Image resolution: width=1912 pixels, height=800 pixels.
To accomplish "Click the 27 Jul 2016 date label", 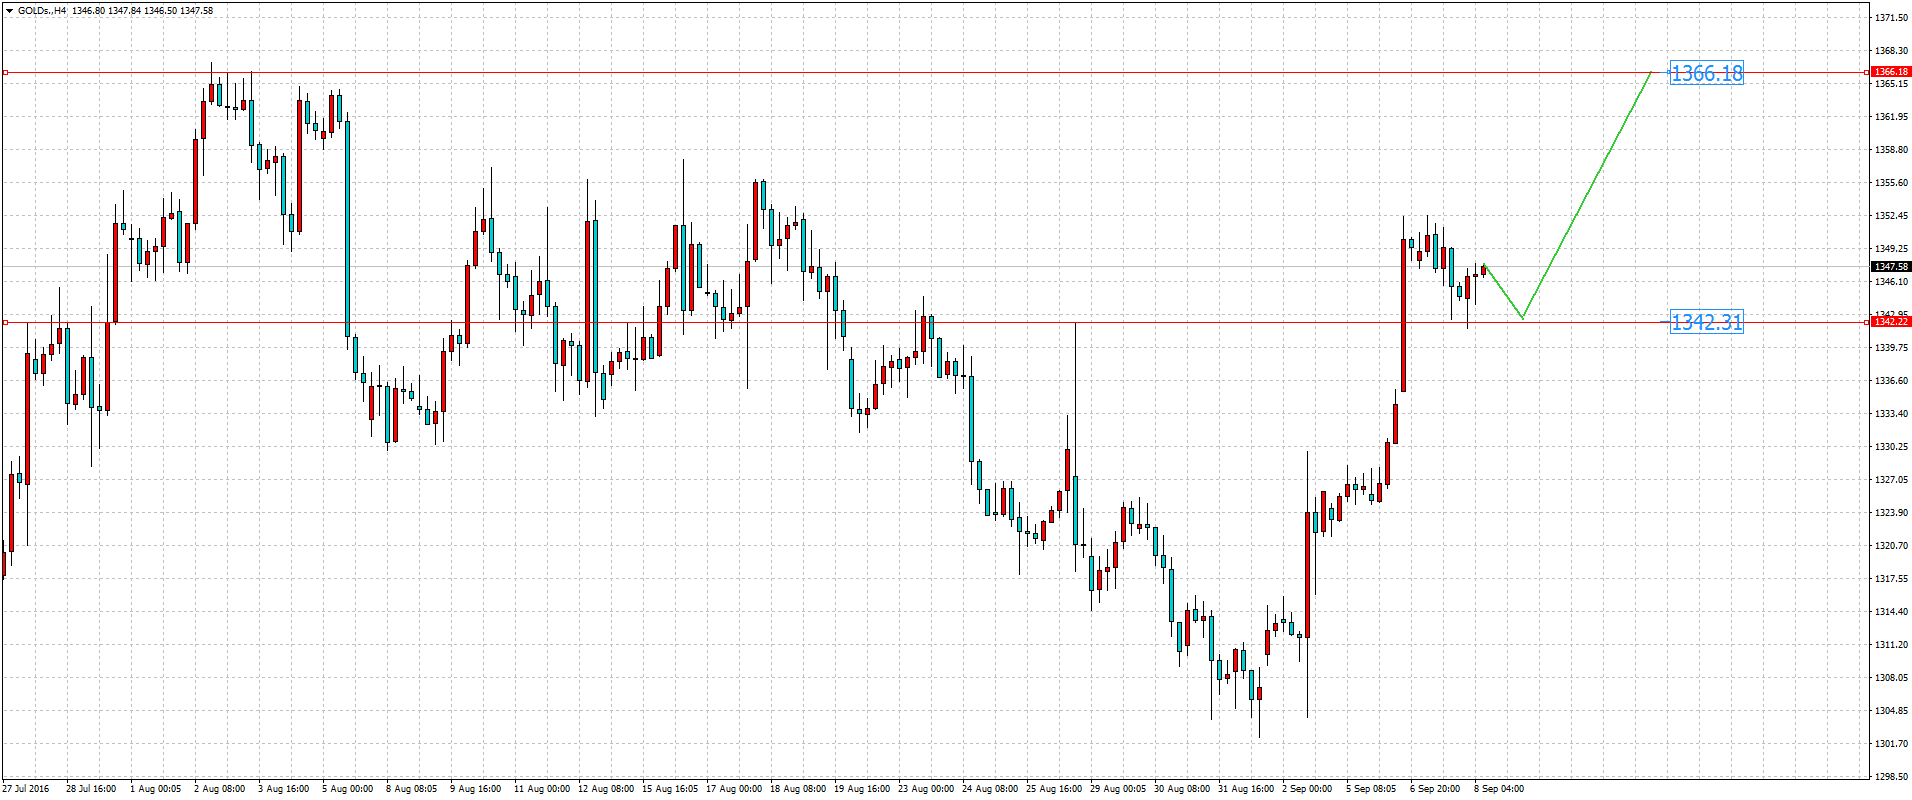I will coord(26,789).
